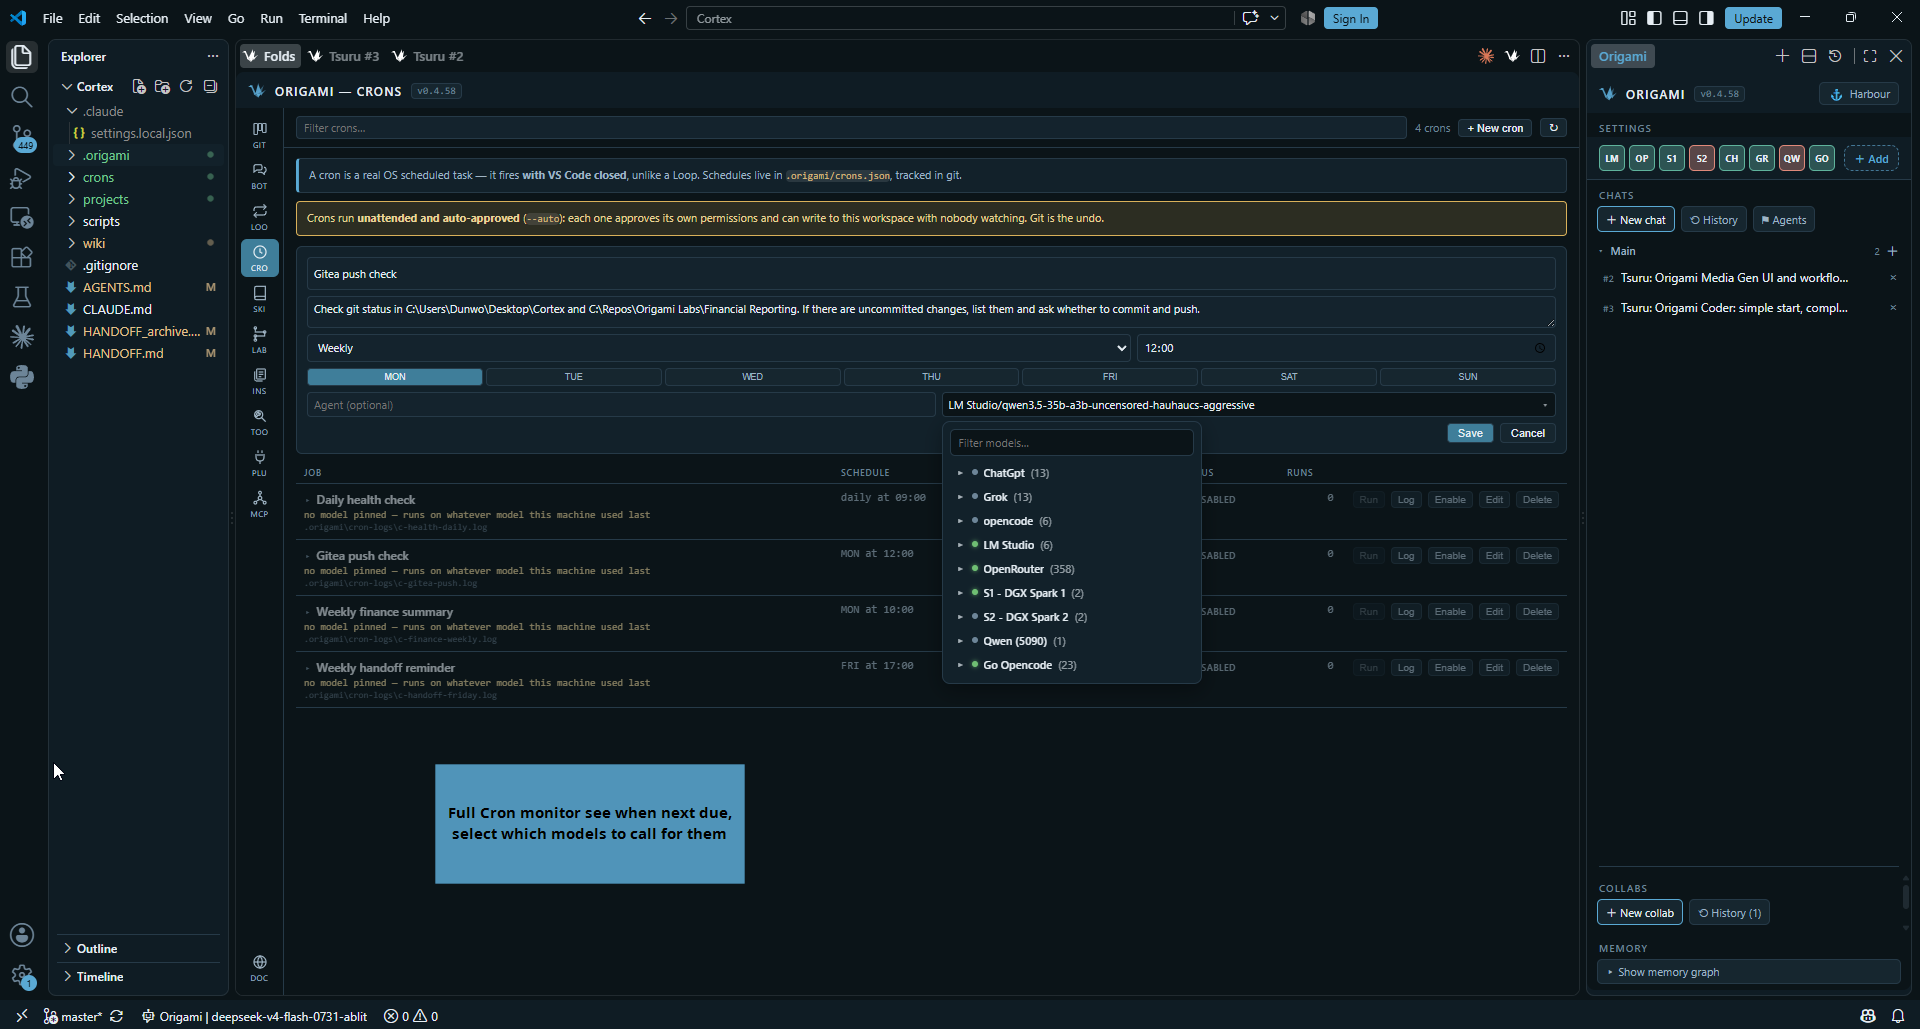This screenshot has width=1920, height=1029.
Task: Open the INS section in Origami sidebar
Action: (x=259, y=381)
